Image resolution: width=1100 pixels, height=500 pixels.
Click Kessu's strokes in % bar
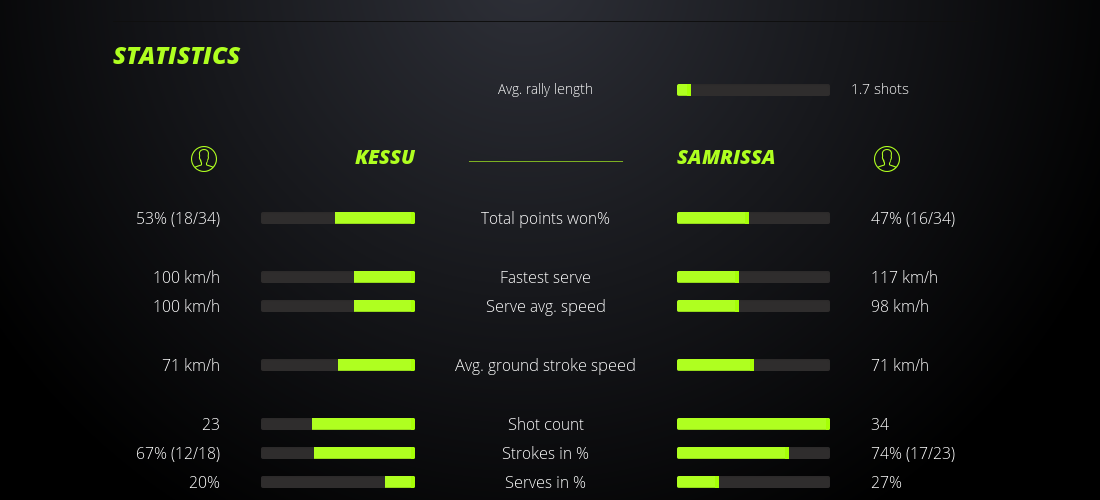coord(338,453)
